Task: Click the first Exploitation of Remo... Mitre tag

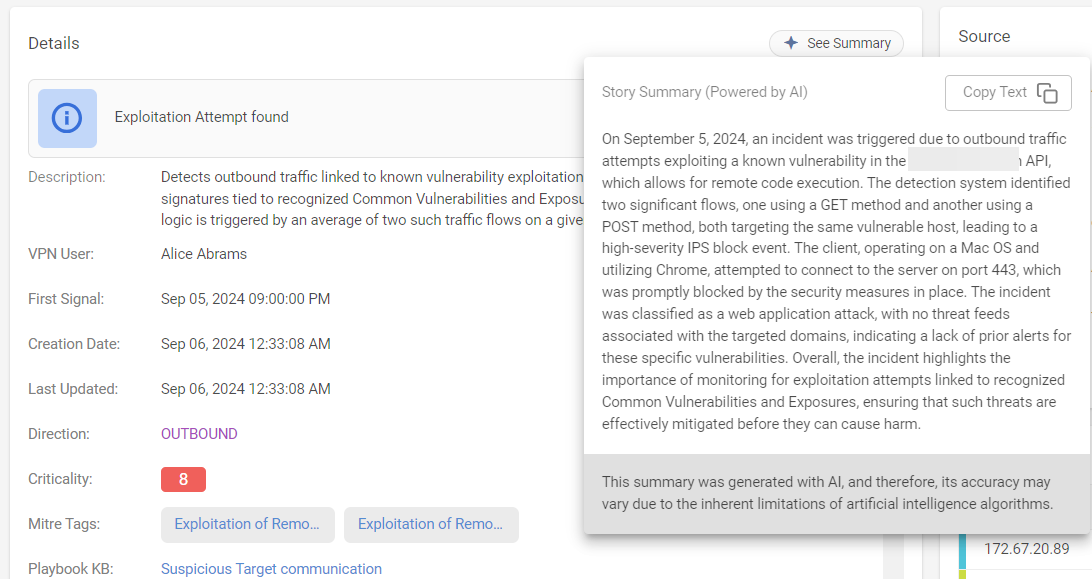Action: [247, 524]
